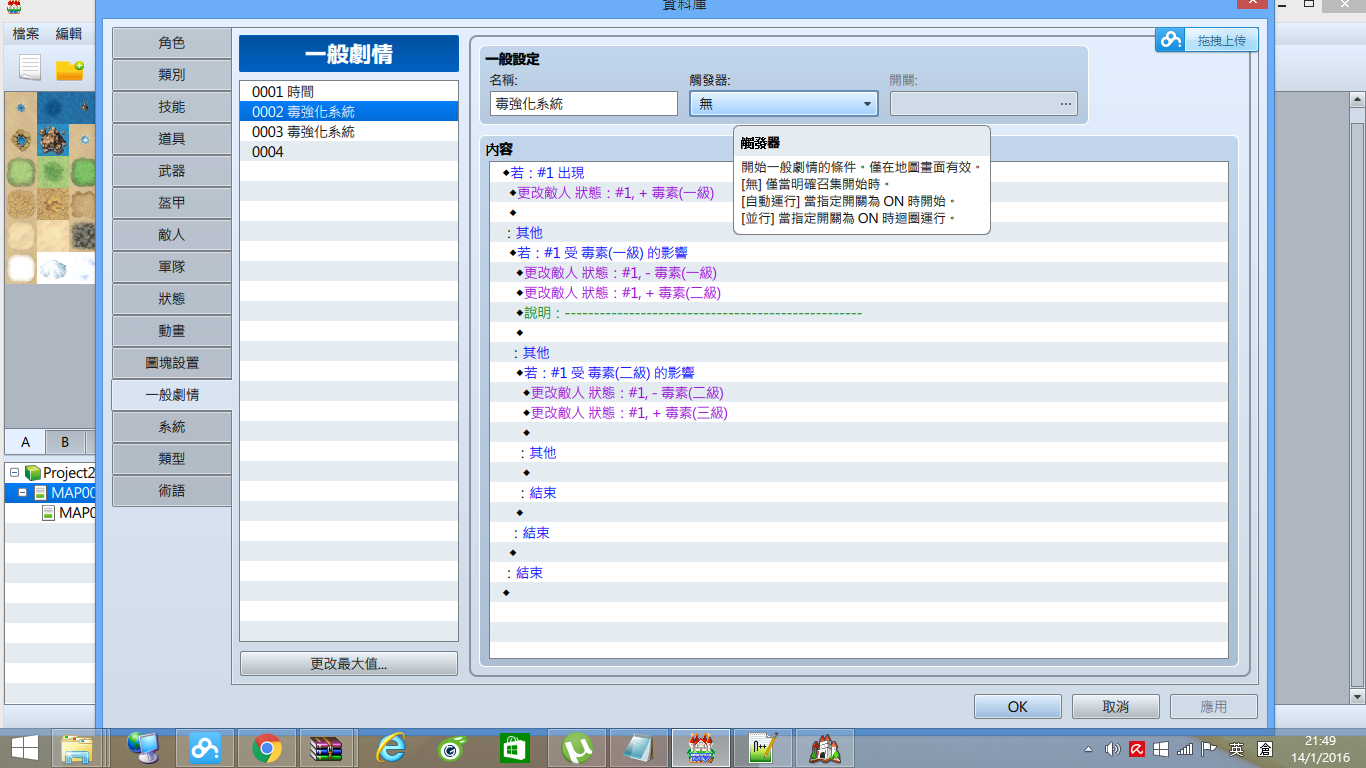This screenshot has width=1366, height=768.
Task: Click the new project page icon
Action: click(30, 68)
